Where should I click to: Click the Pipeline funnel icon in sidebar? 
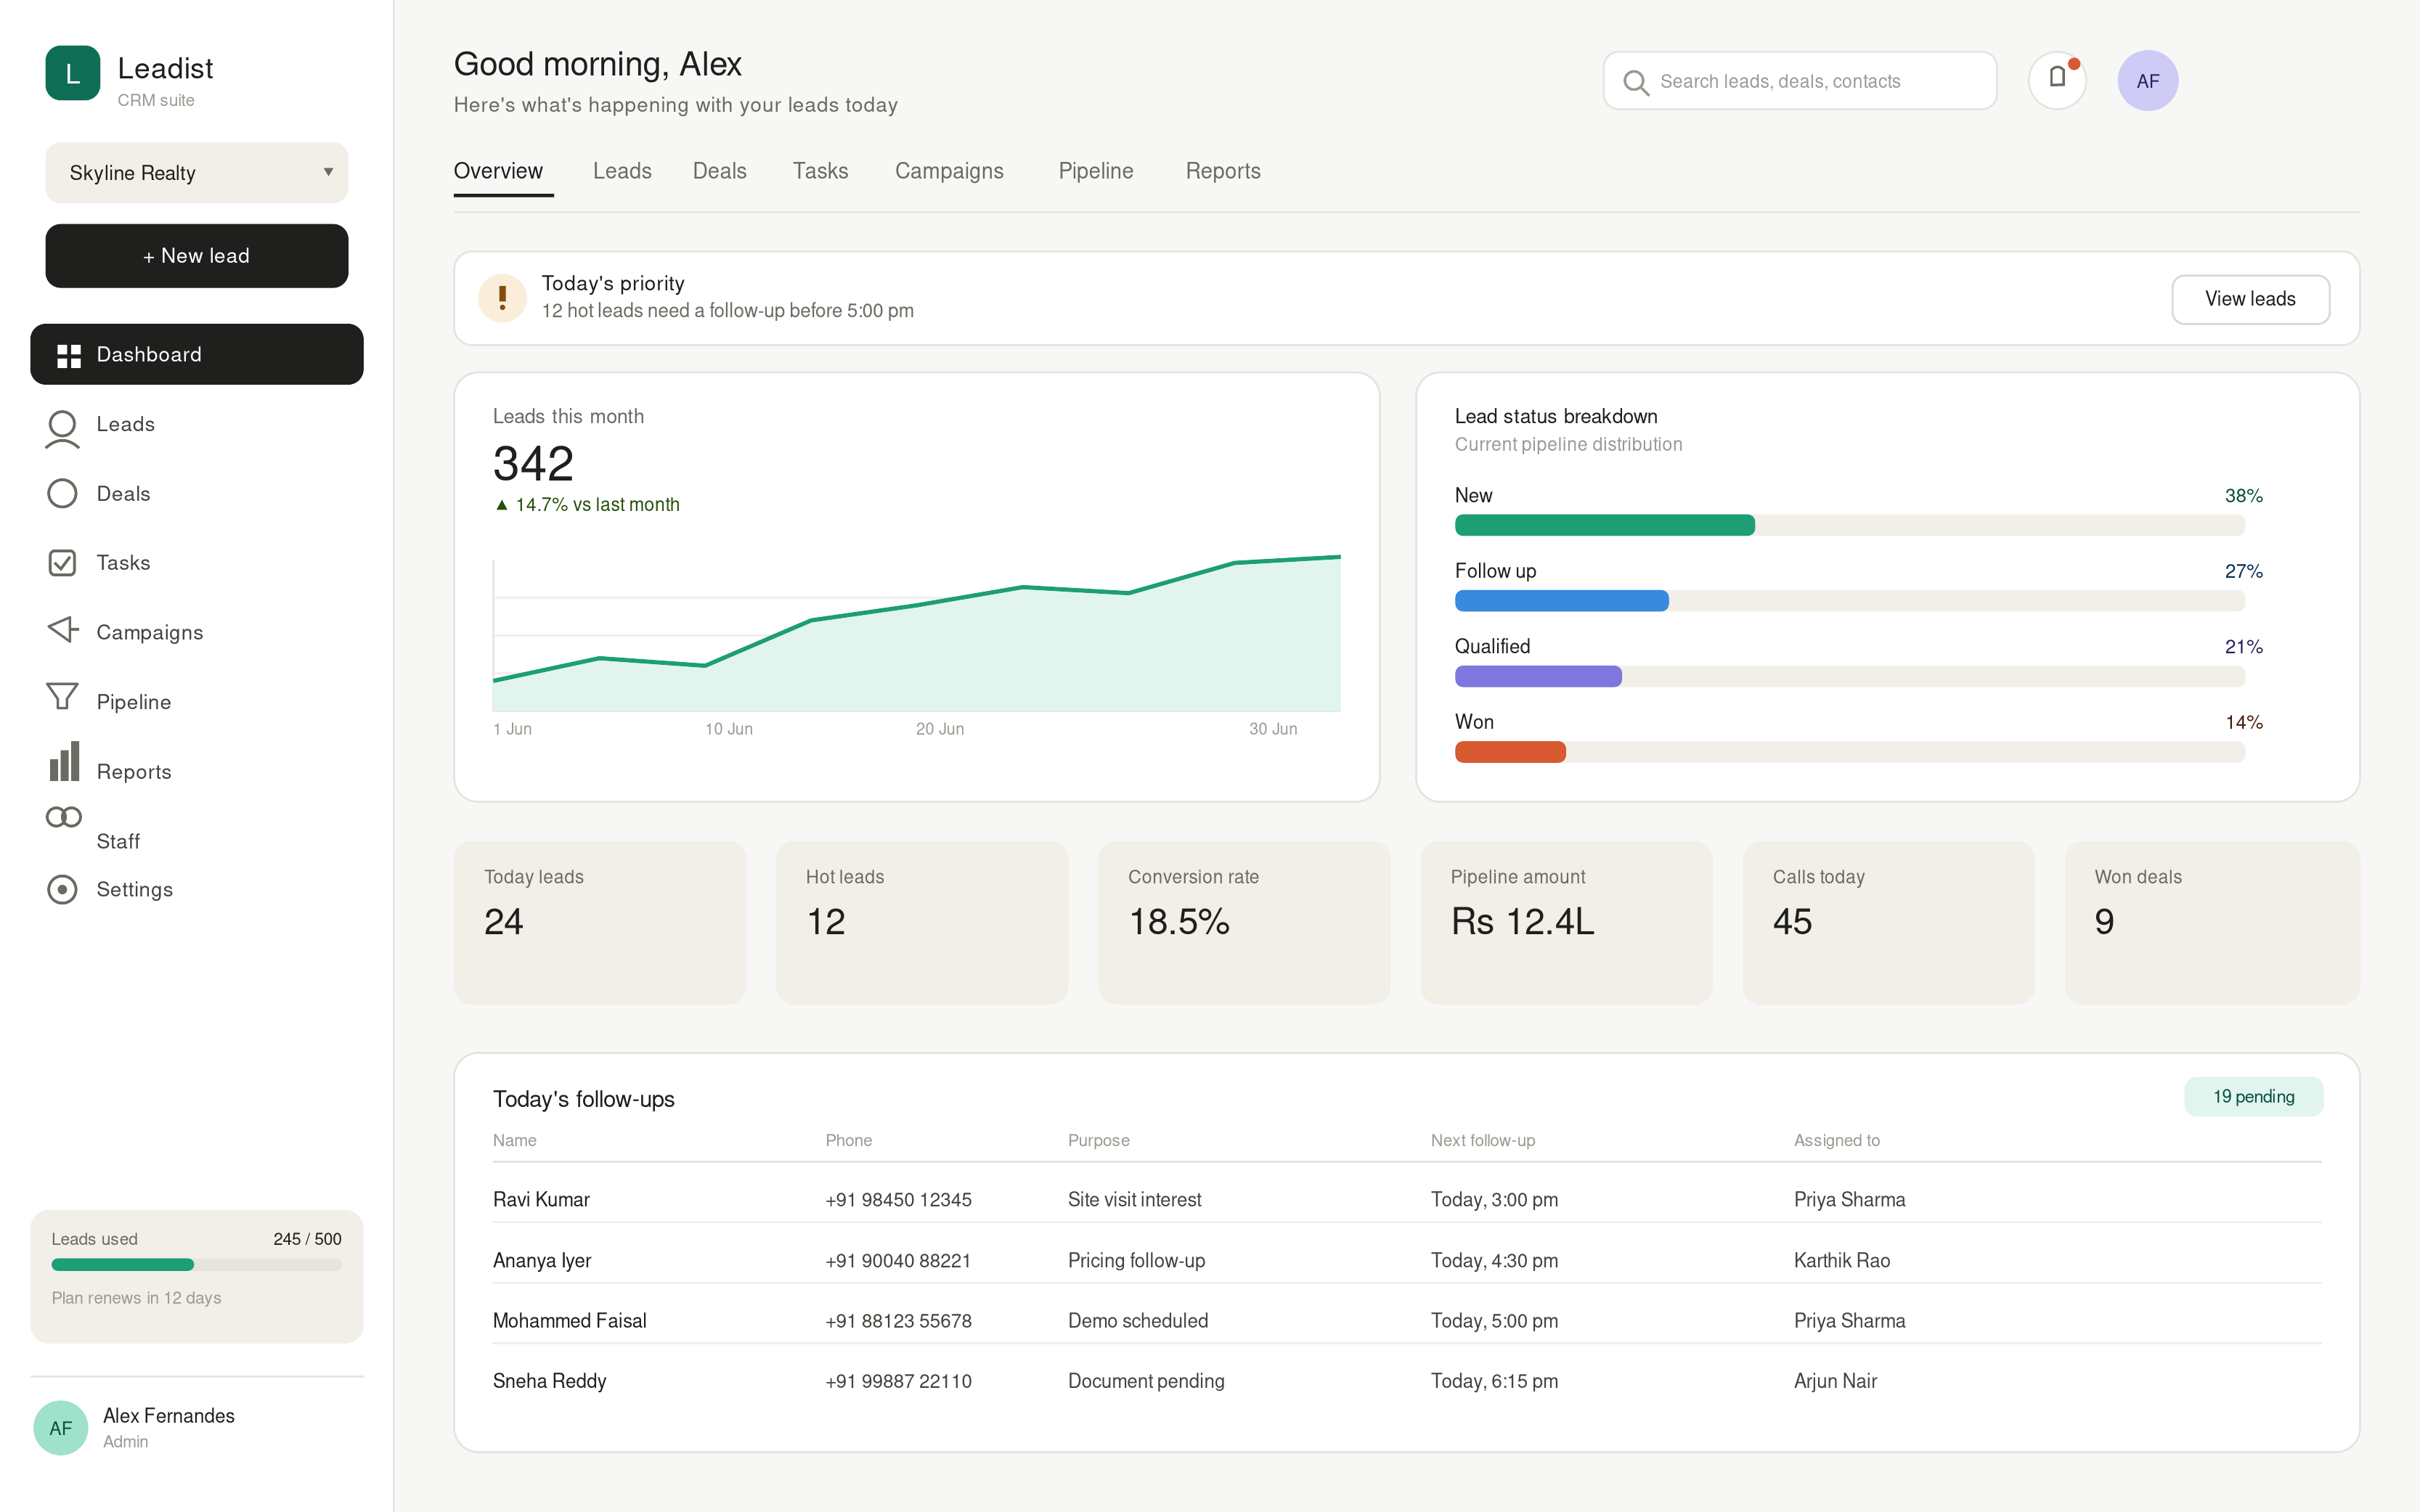tap(62, 696)
